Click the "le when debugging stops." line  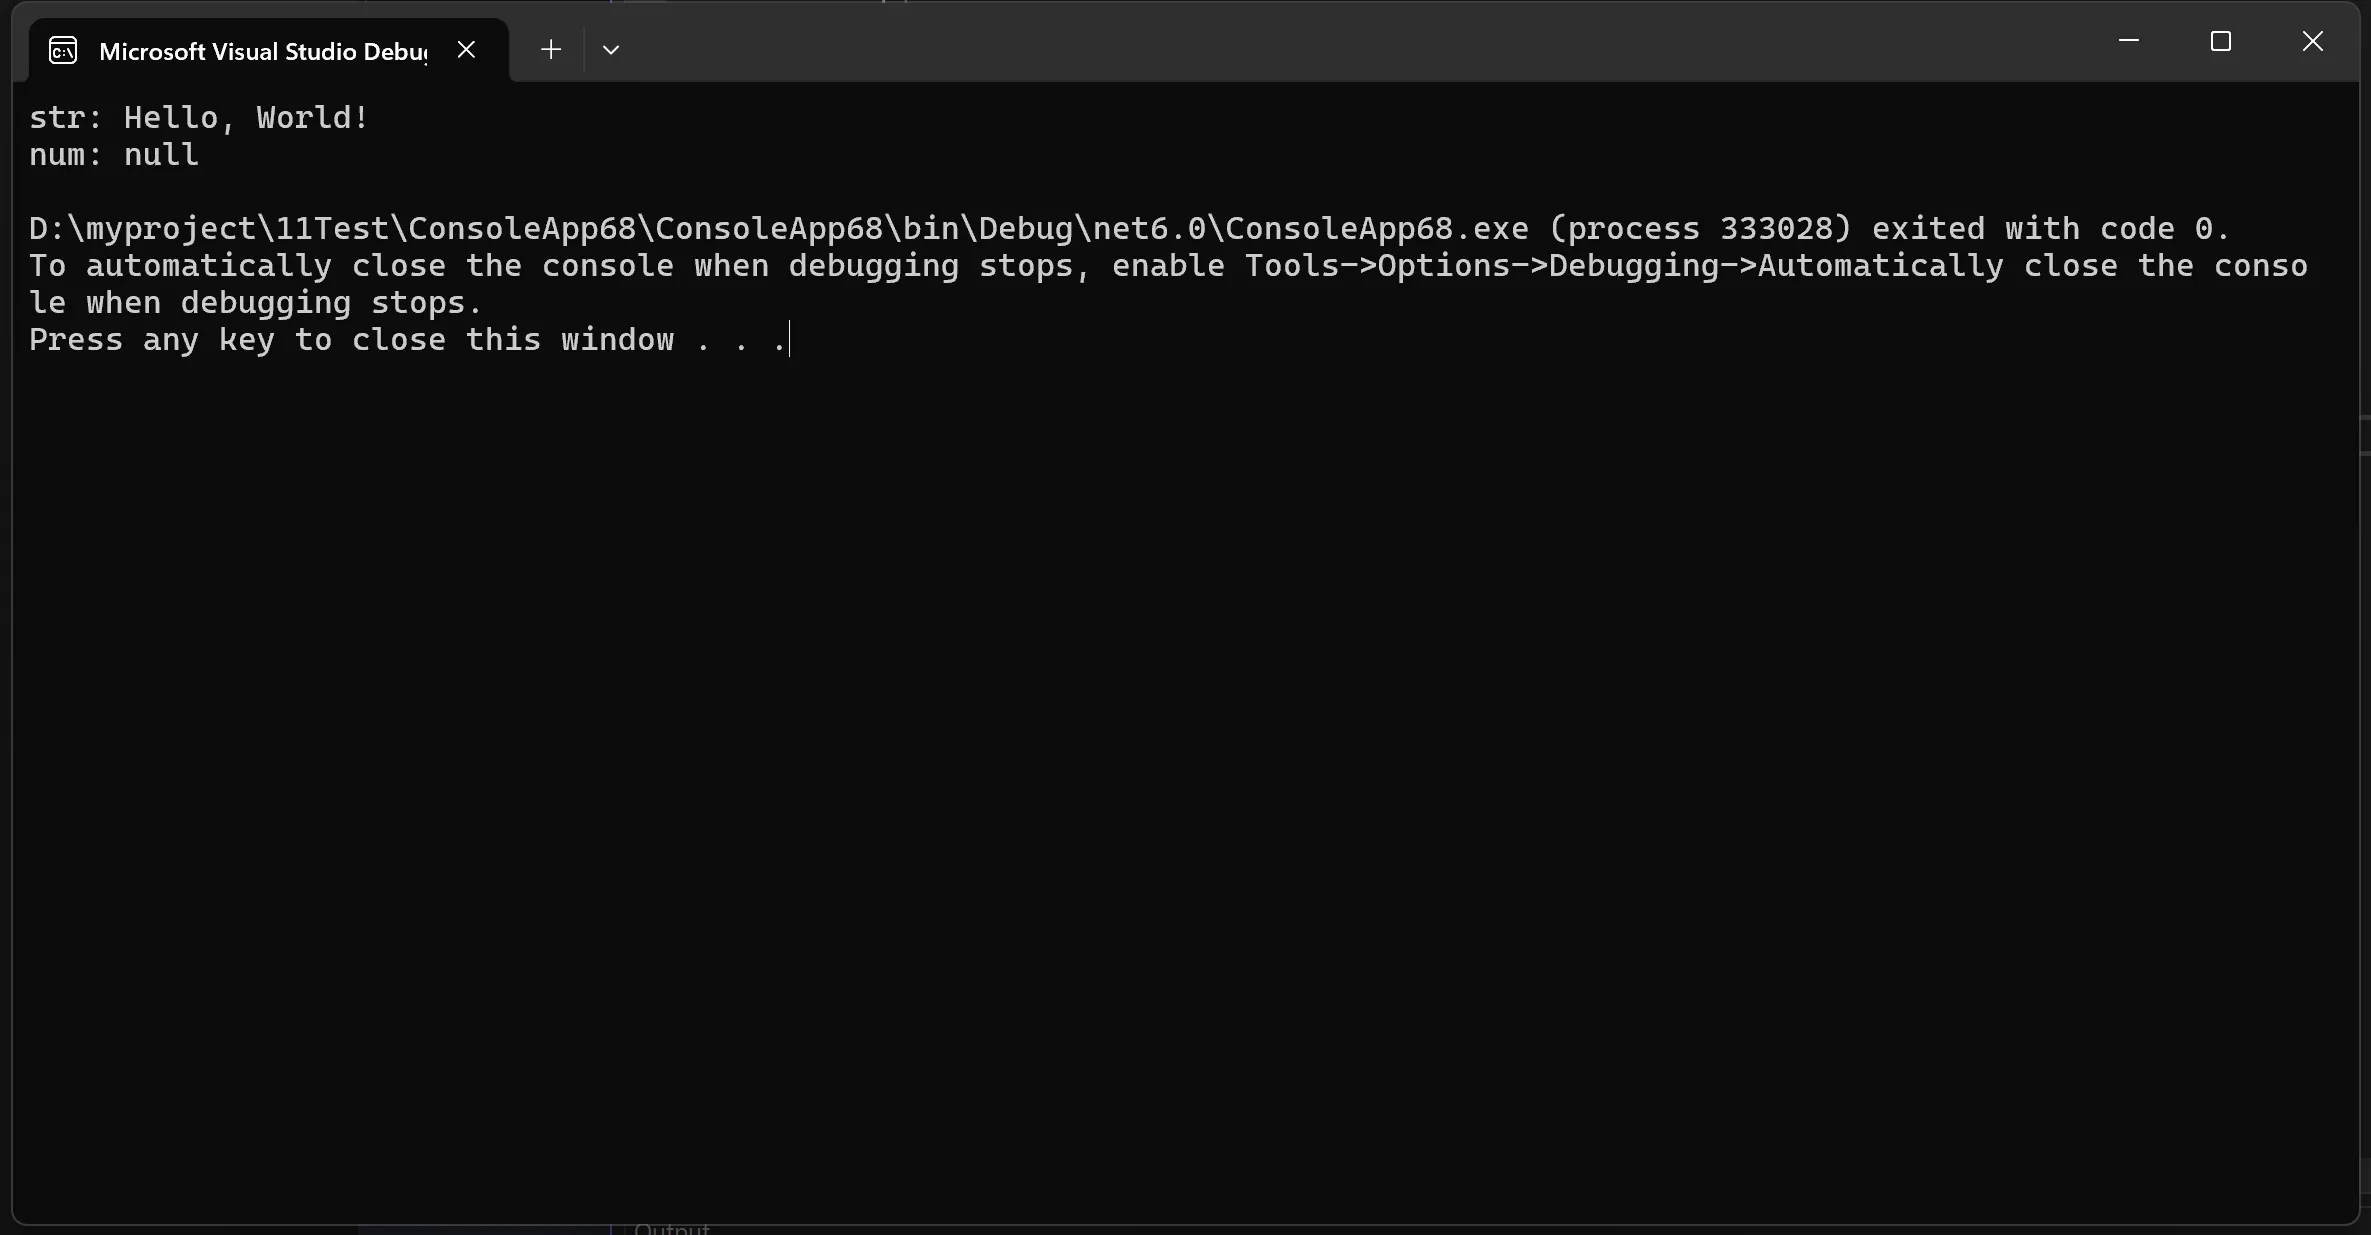pyautogui.click(x=256, y=303)
